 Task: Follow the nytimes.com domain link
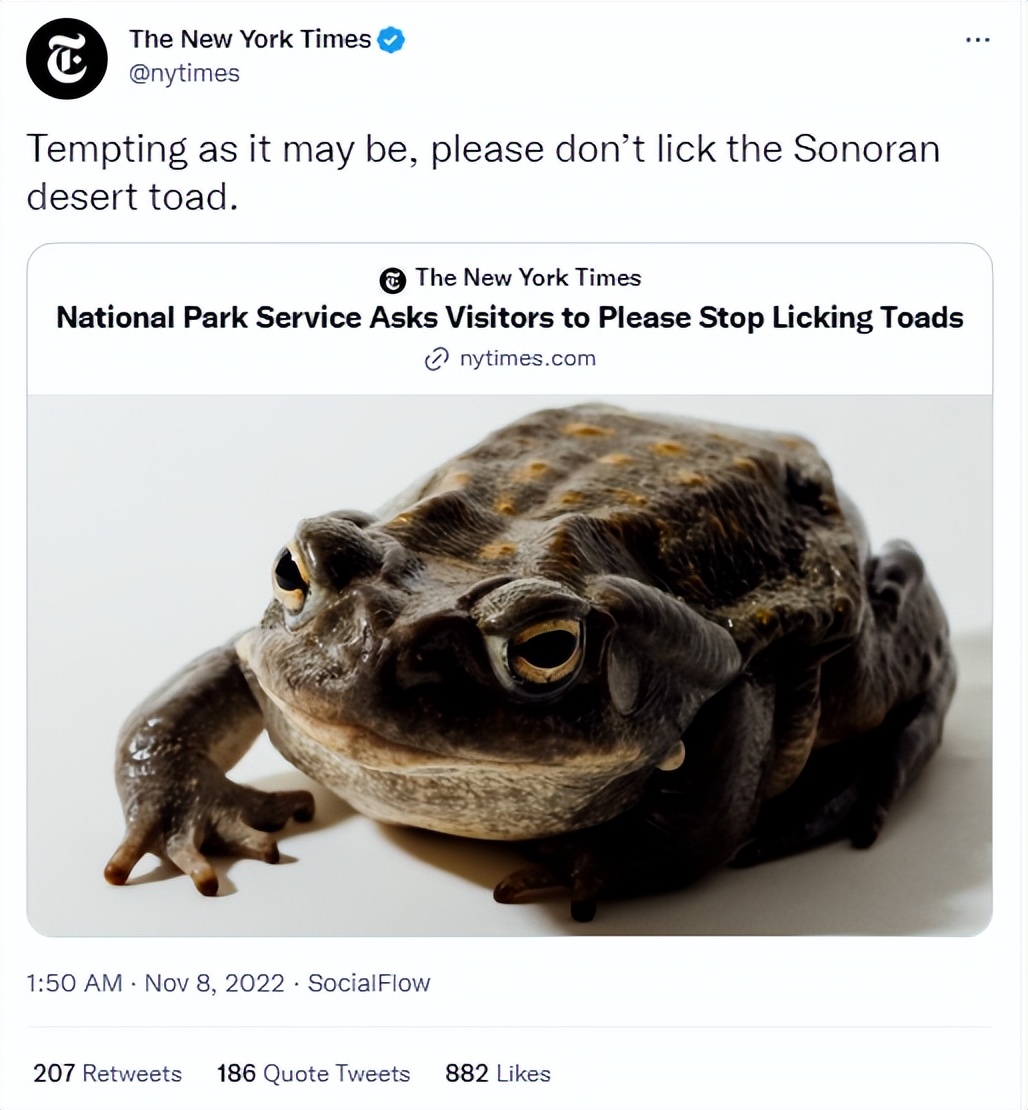coord(527,358)
